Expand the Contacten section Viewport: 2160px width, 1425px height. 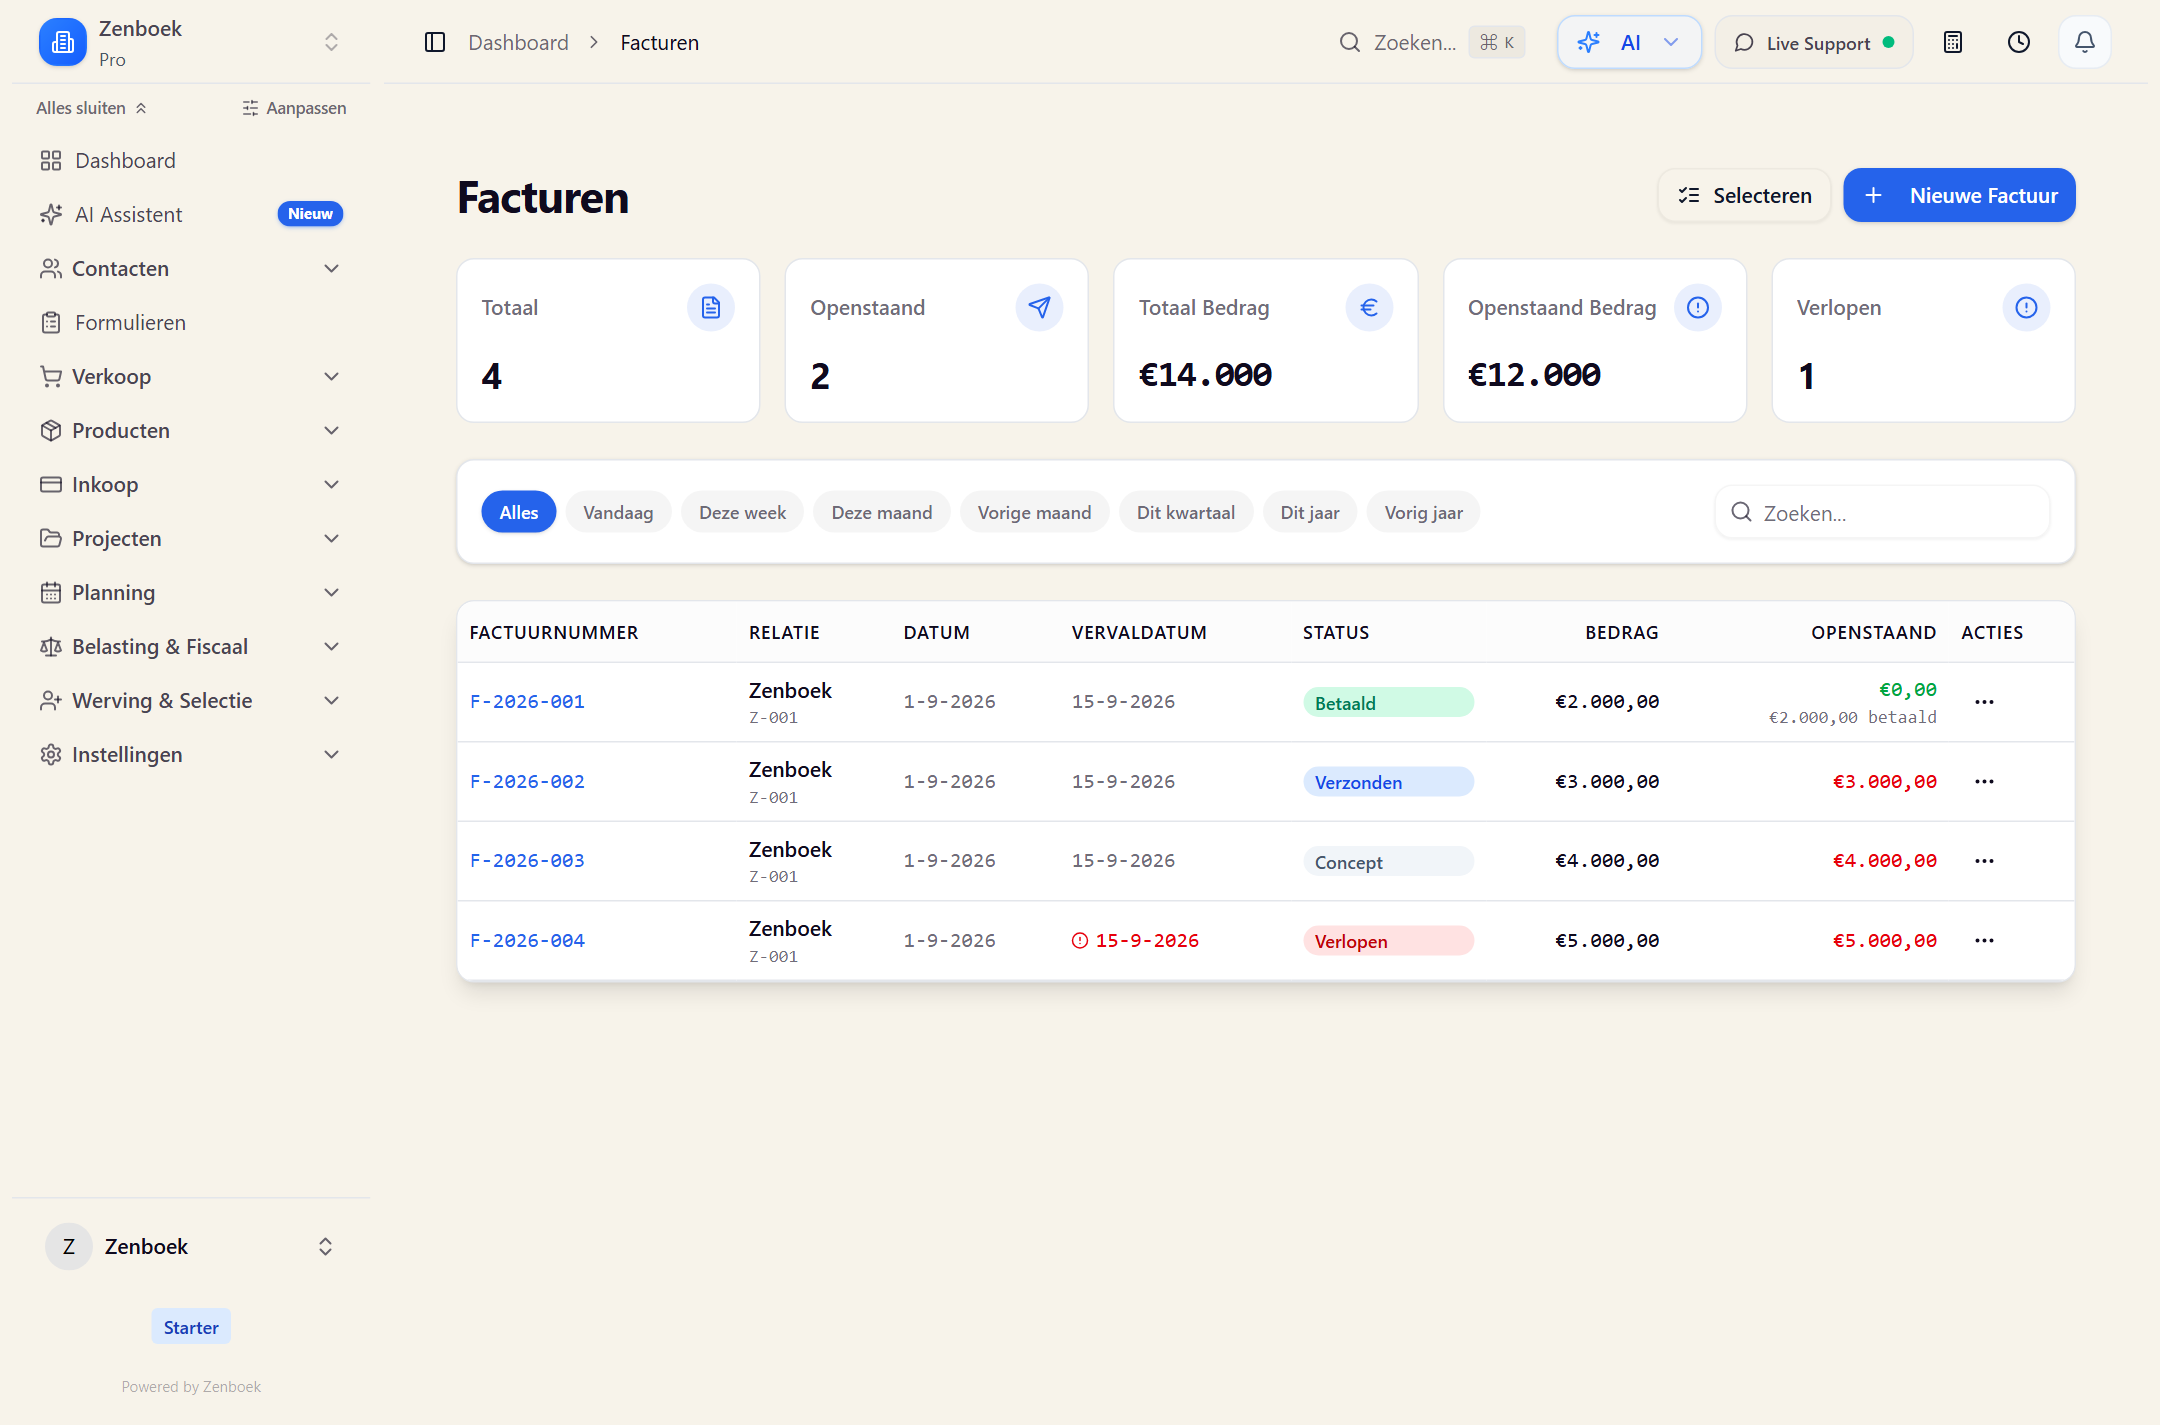point(191,268)
